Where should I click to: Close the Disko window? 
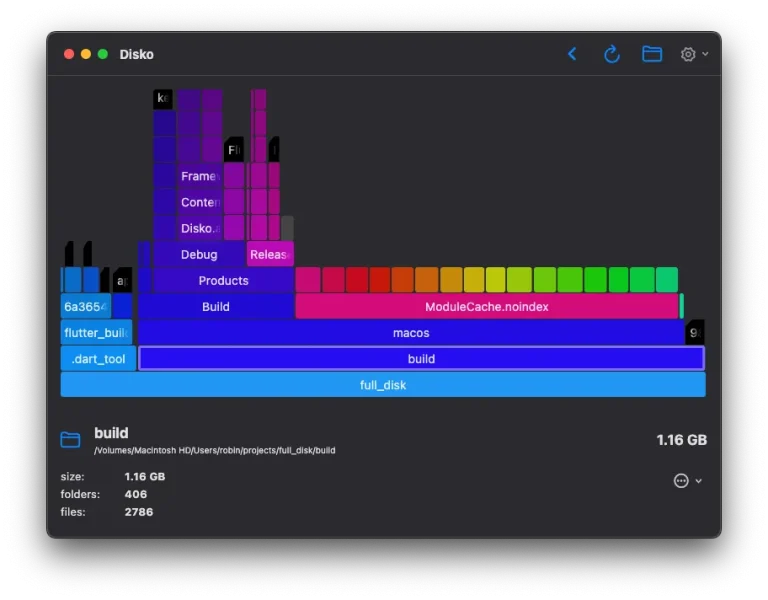tap(69, 54)
